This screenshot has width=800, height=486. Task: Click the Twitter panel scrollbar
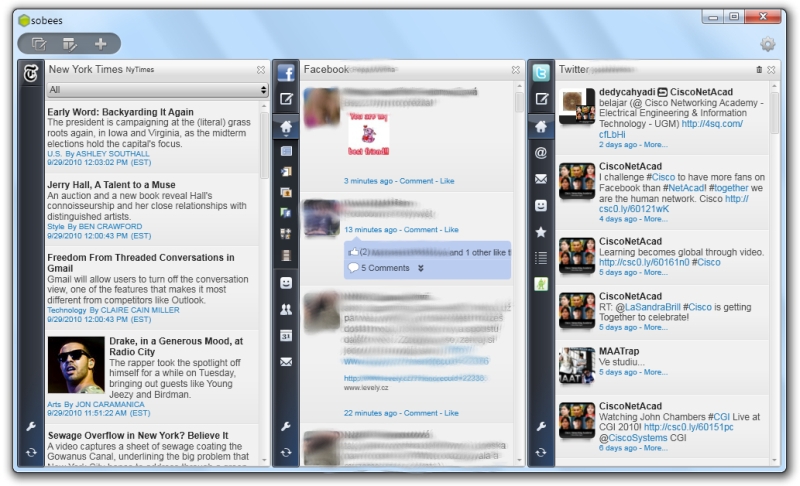coord(774,113)
